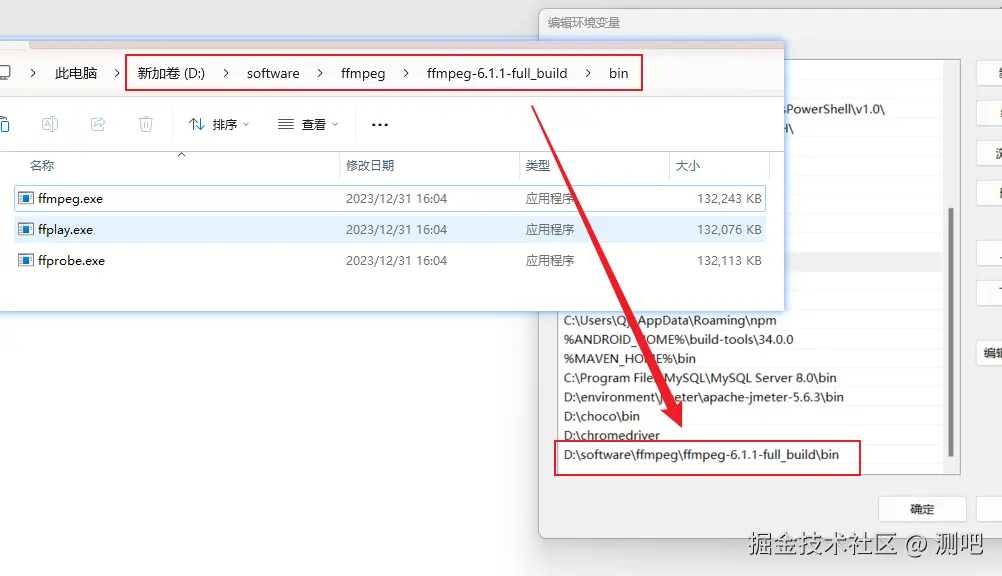The image size is (1002, 576).
Task: Click 确定 button in environment variable dialog
Action: [x=921, y=510]
